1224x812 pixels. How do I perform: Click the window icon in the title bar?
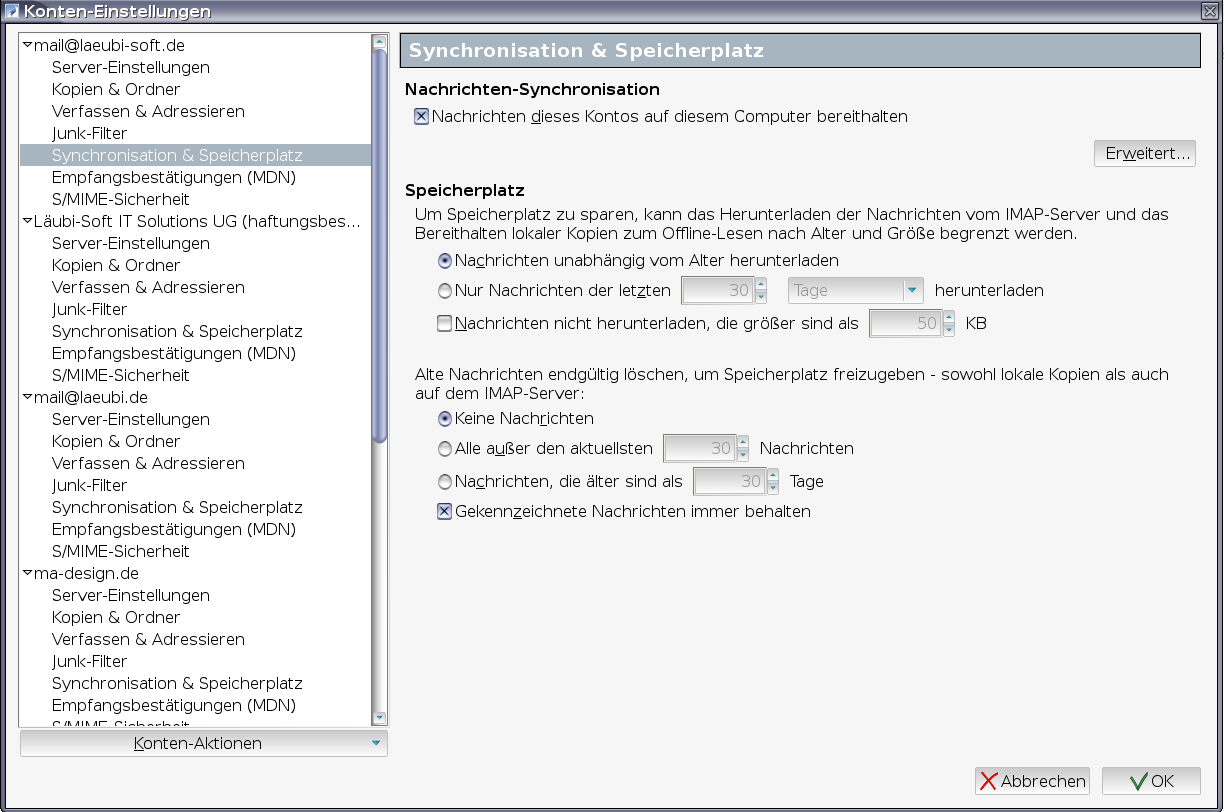[x=12, y=11]
